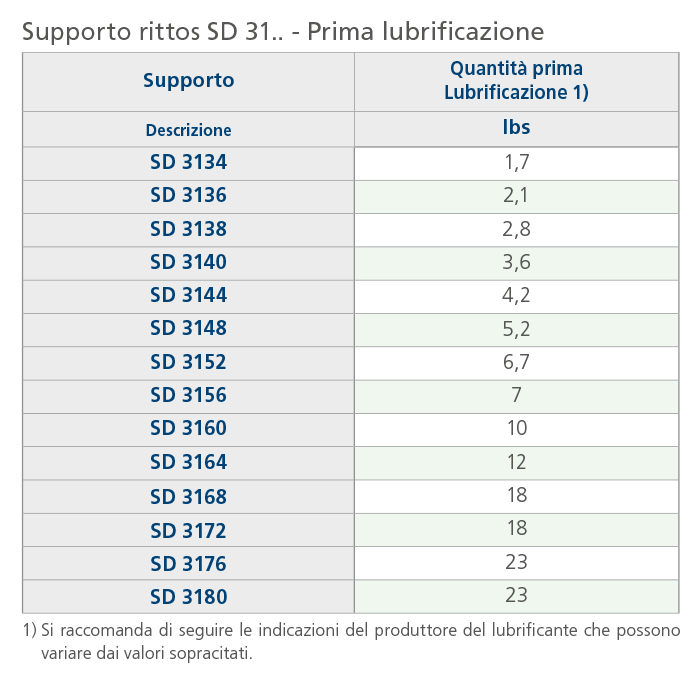Click the quantity value in the SD 3180 row

[516, 596]
